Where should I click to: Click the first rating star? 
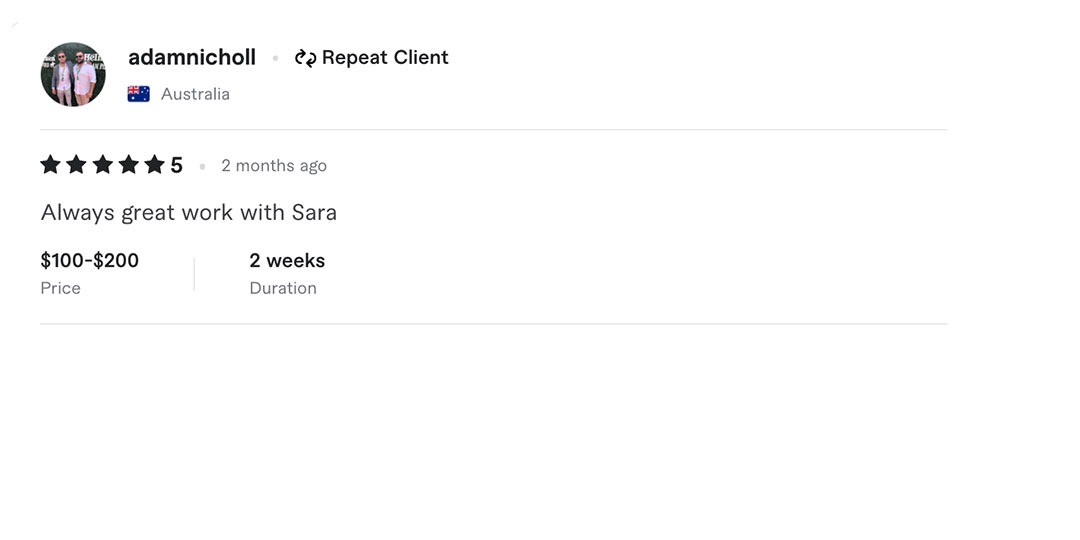pos(51,165)
